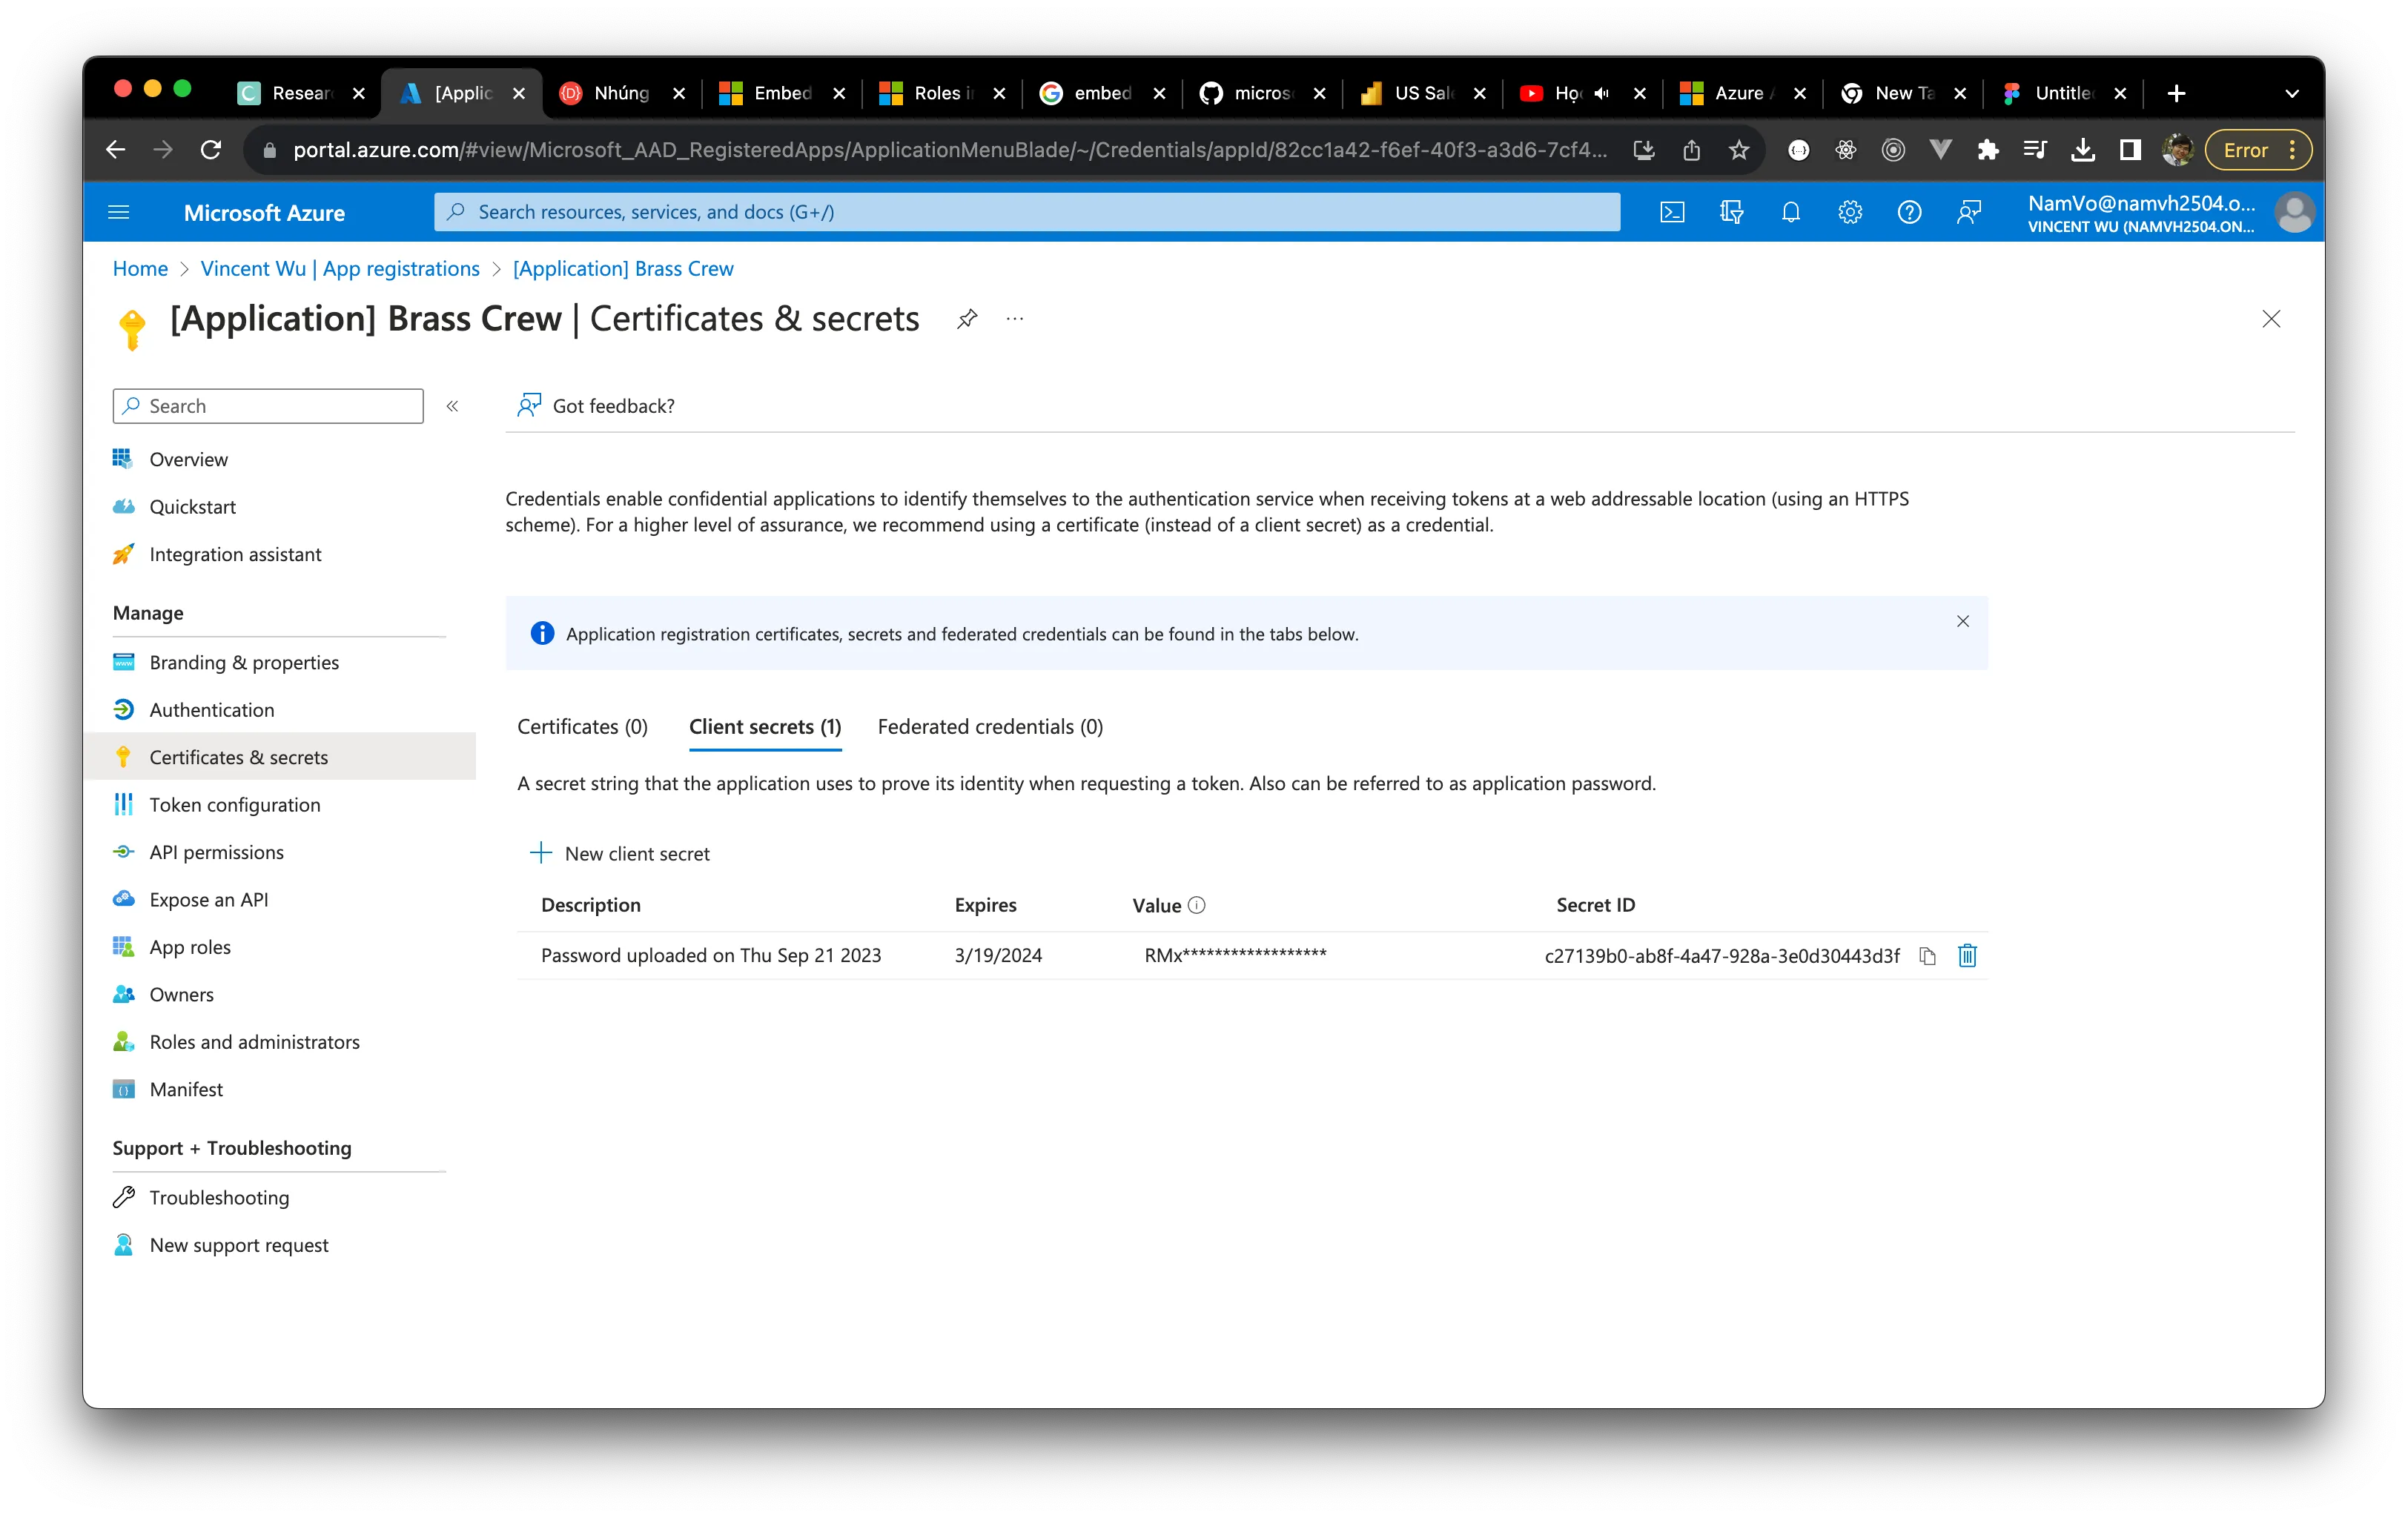
Task: View notifications bell
Action: pos(1791,212)
